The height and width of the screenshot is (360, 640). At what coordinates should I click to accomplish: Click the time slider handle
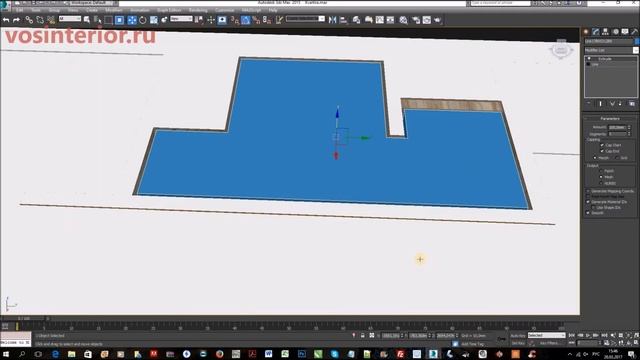click(24, 318)
